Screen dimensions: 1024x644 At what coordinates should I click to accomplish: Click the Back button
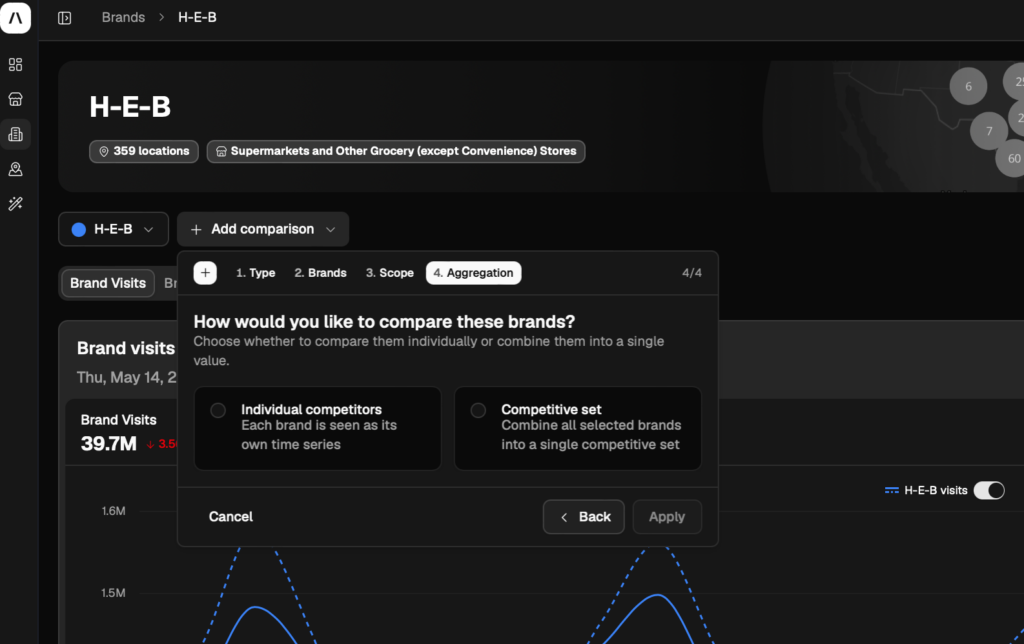pyautogui.click(x=584, y=517)
